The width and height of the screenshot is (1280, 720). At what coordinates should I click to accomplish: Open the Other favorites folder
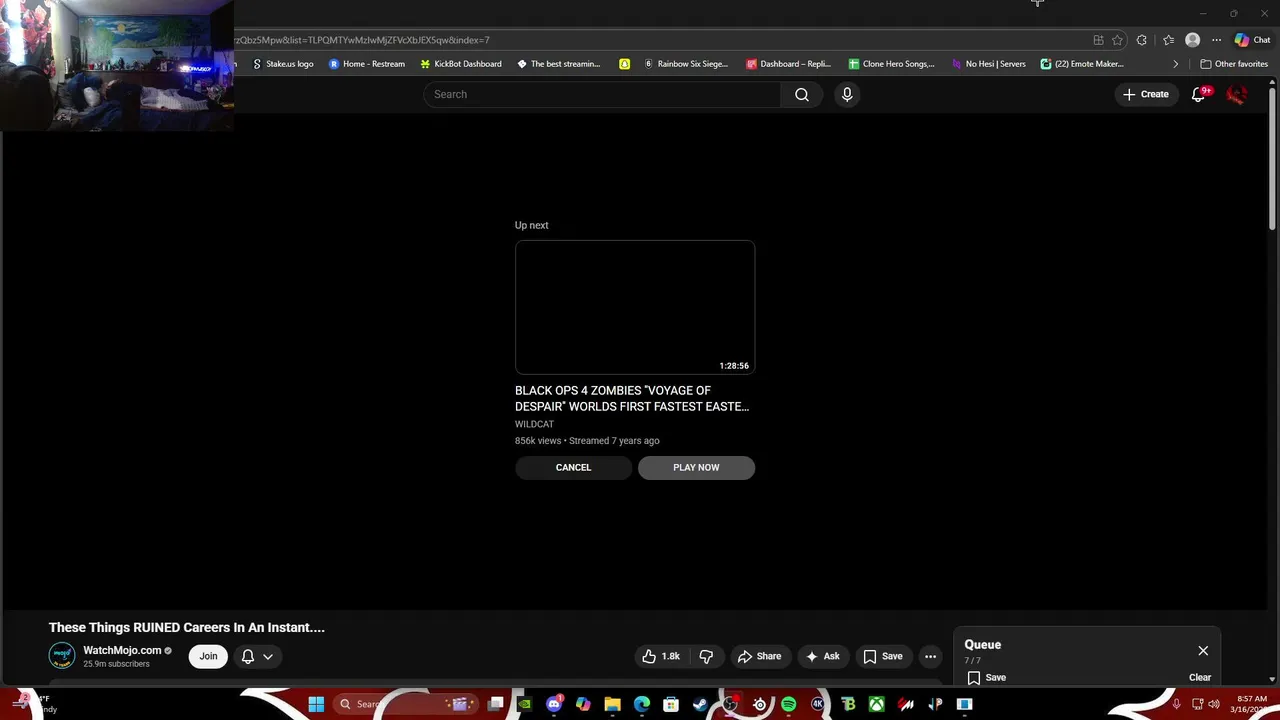pos(1234,64)
